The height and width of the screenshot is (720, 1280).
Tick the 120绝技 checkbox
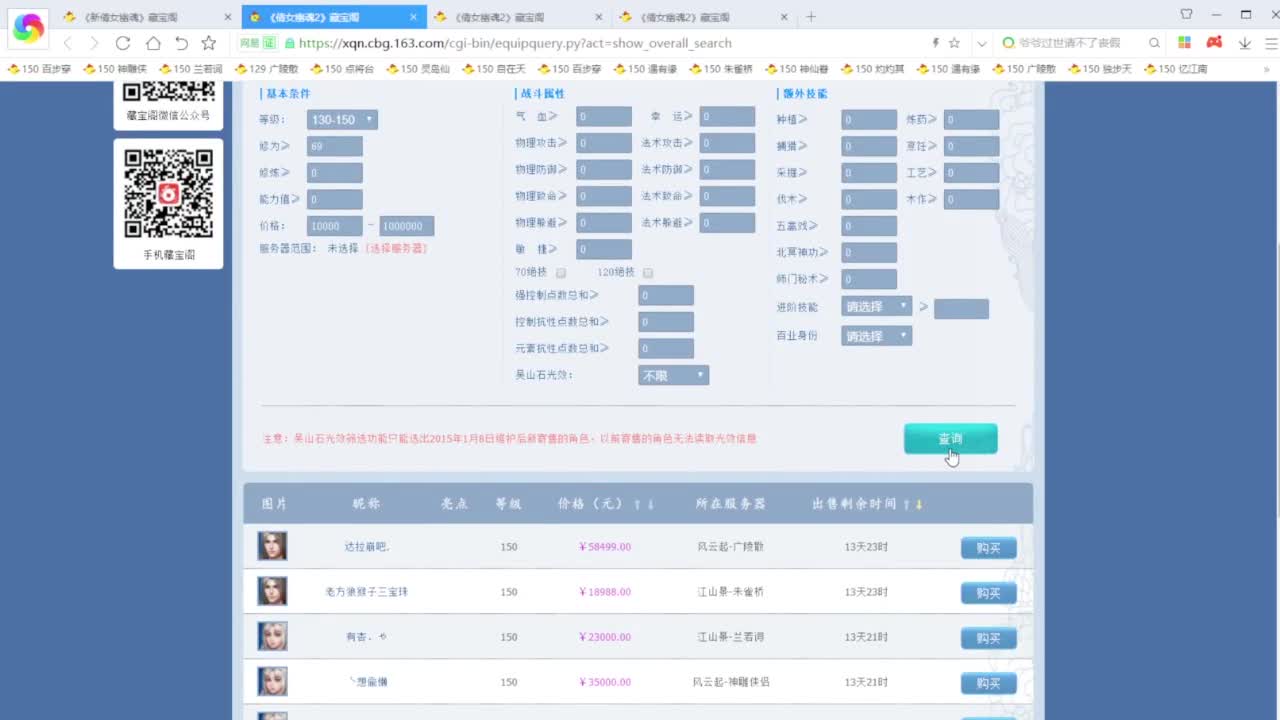coord(648,272)
